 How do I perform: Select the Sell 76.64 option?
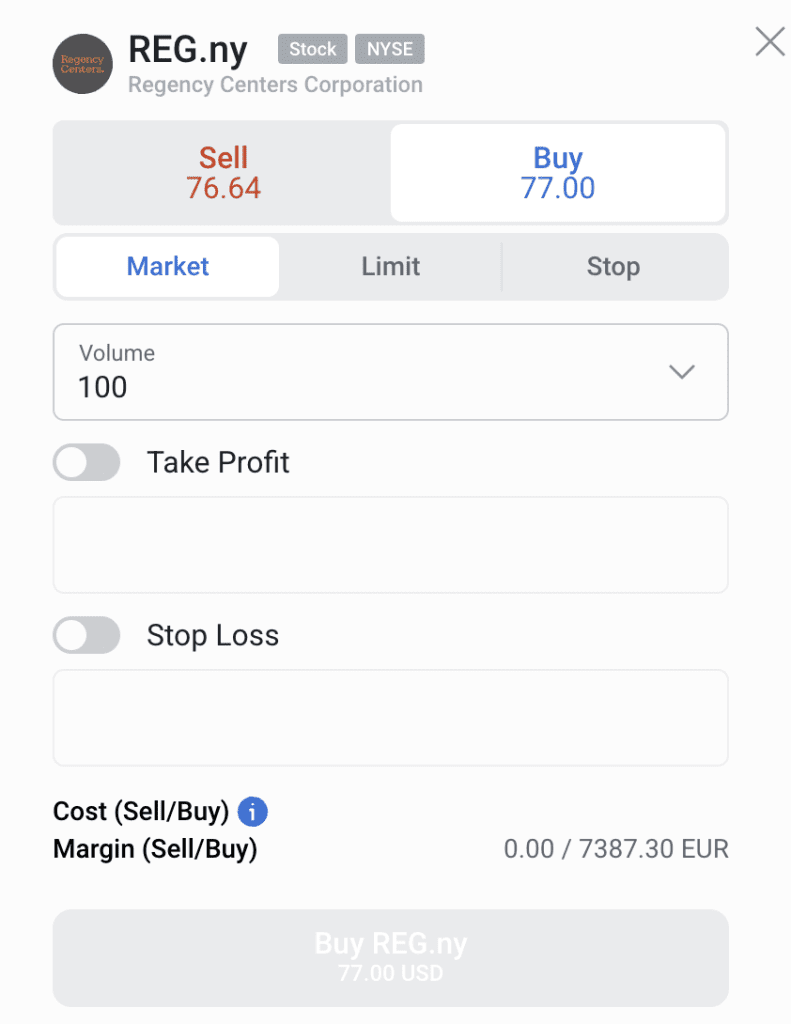(223, 173)
